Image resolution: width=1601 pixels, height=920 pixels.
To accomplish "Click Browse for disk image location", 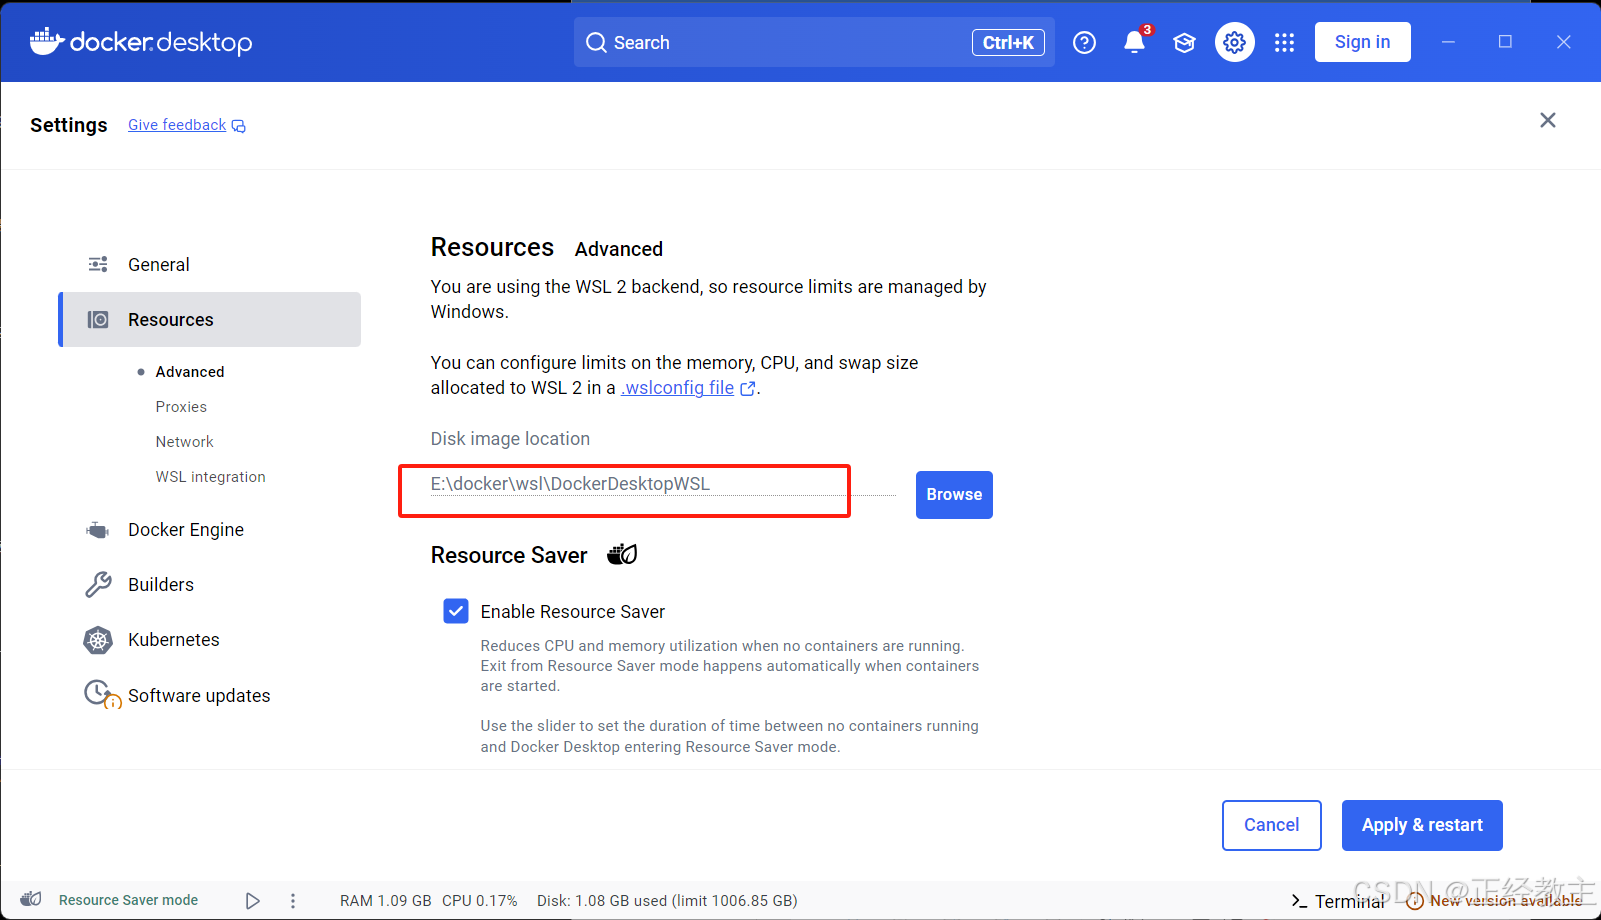I will point(954,494).
